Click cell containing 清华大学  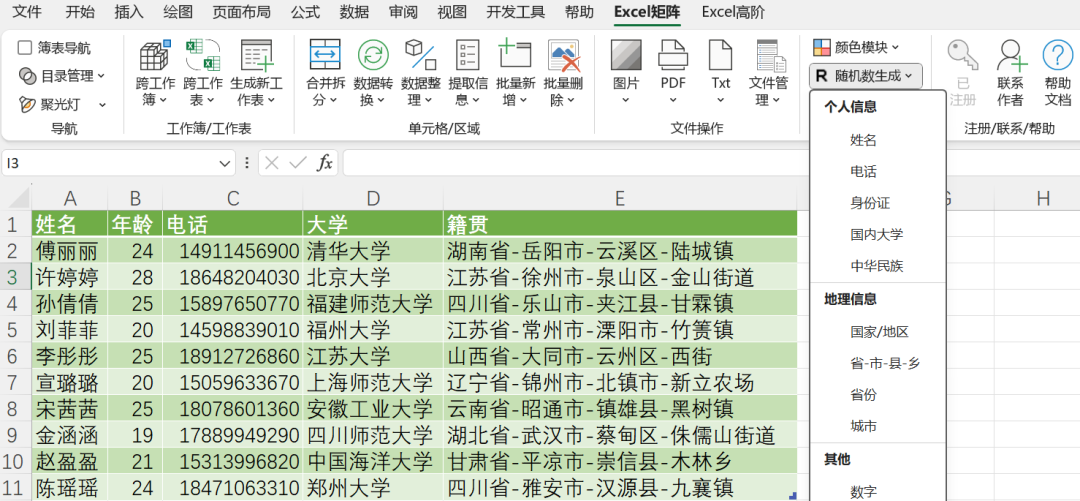click(373, 250)
